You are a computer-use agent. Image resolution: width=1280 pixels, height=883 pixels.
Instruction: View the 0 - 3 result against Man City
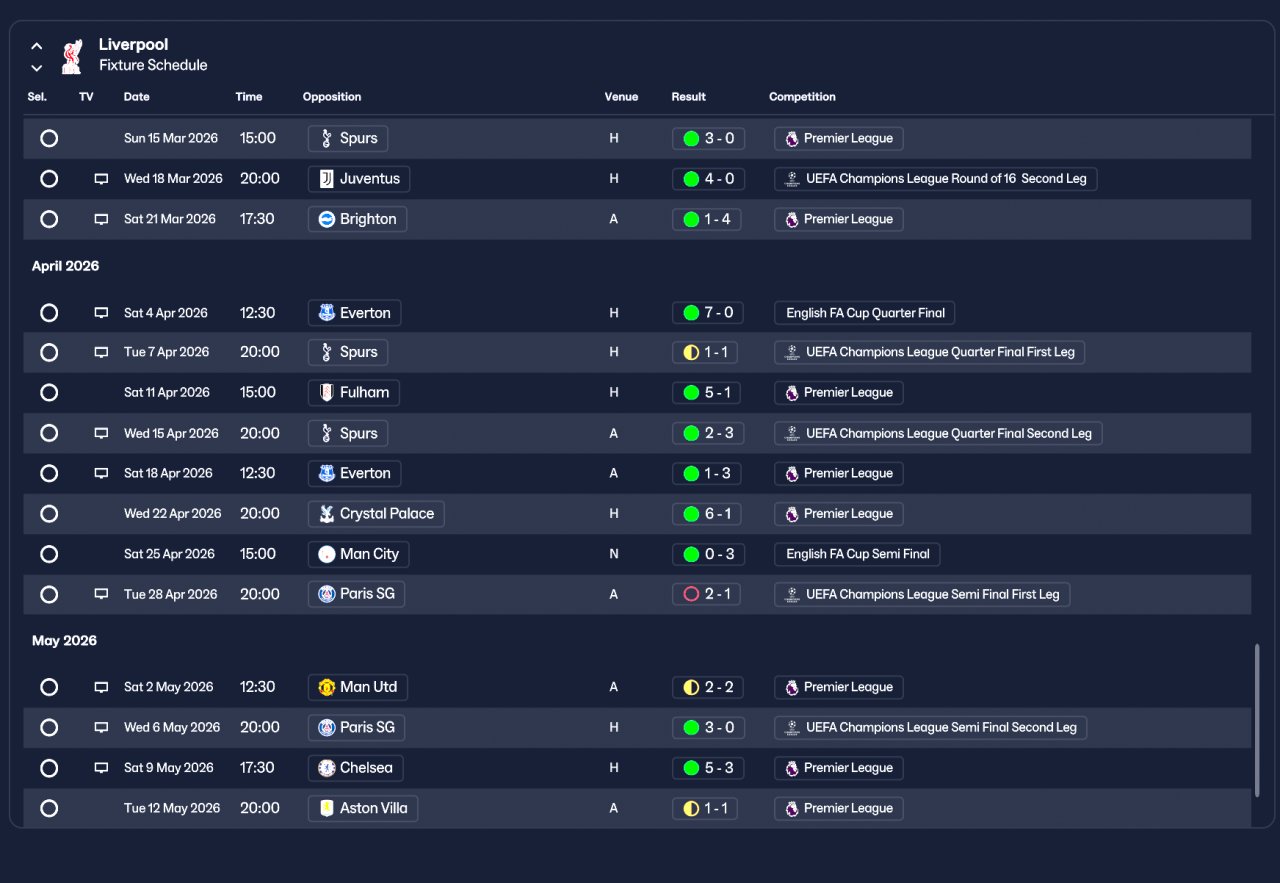click(x=708, y=554)
